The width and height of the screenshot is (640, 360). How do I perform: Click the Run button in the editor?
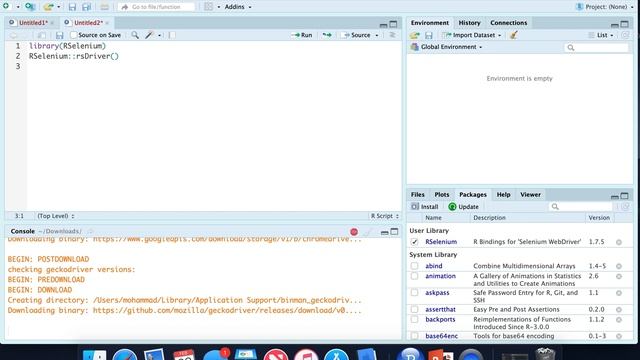pos(302,35)
